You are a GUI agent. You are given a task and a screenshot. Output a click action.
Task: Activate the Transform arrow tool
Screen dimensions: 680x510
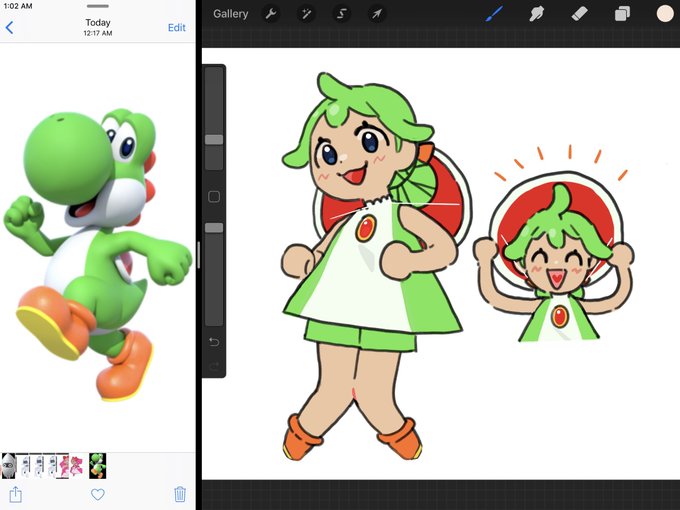[376, 14]
